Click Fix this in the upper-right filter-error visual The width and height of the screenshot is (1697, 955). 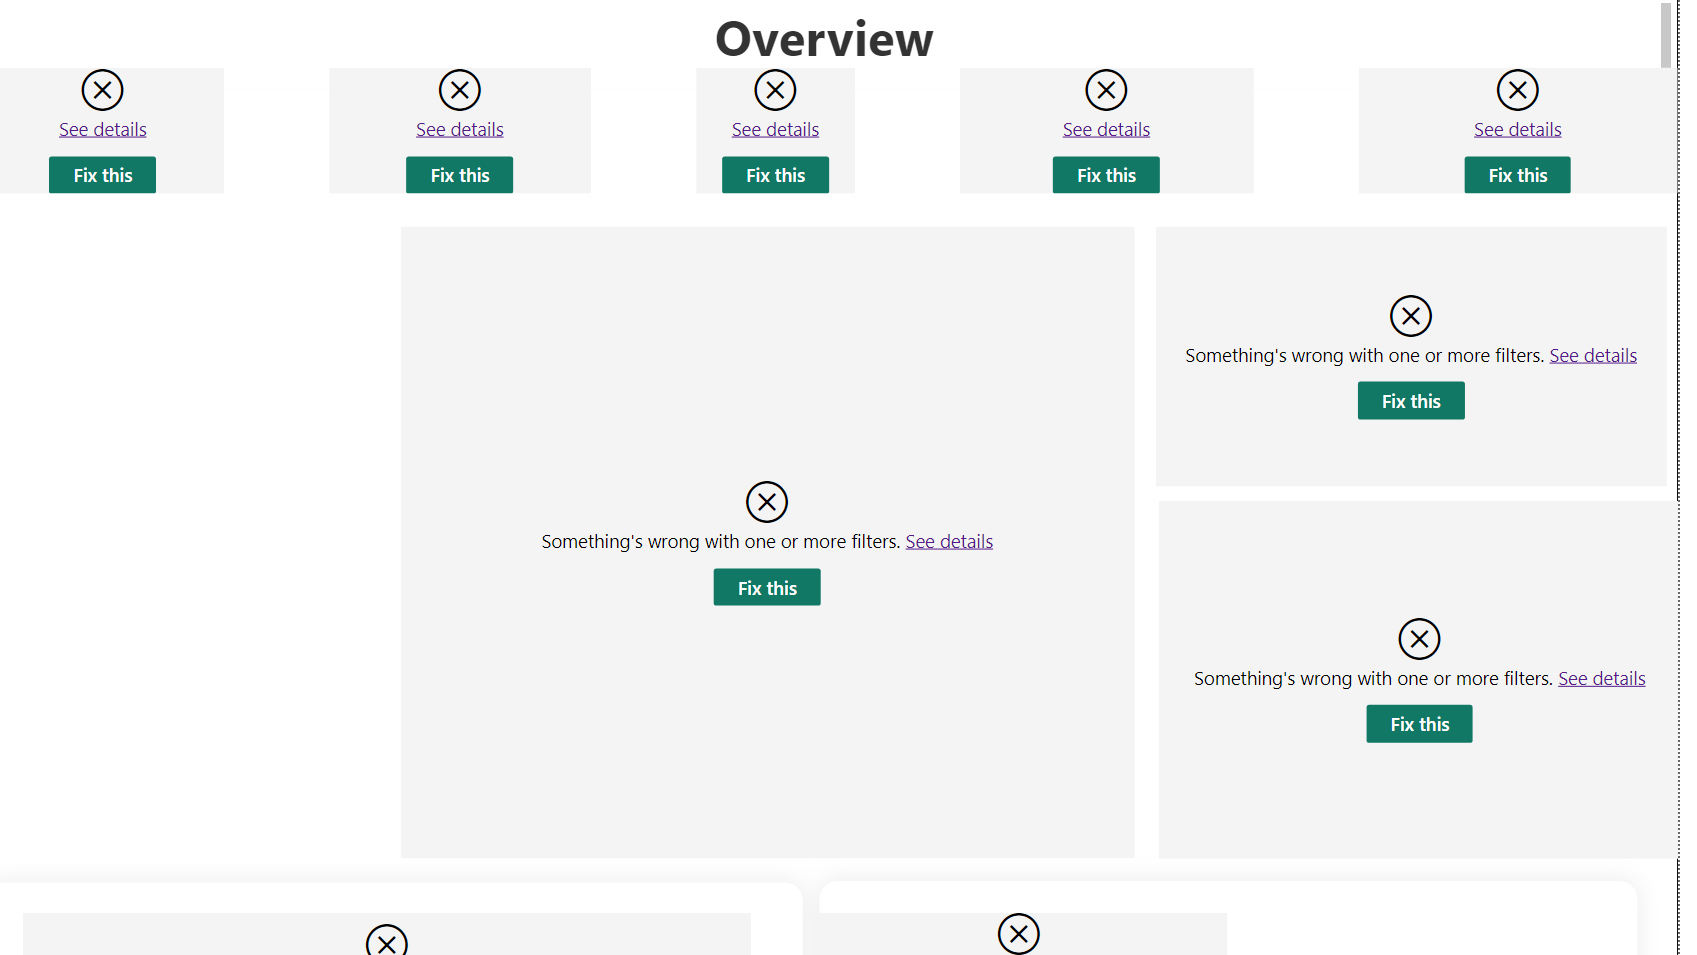click(x=1411, y=401)
